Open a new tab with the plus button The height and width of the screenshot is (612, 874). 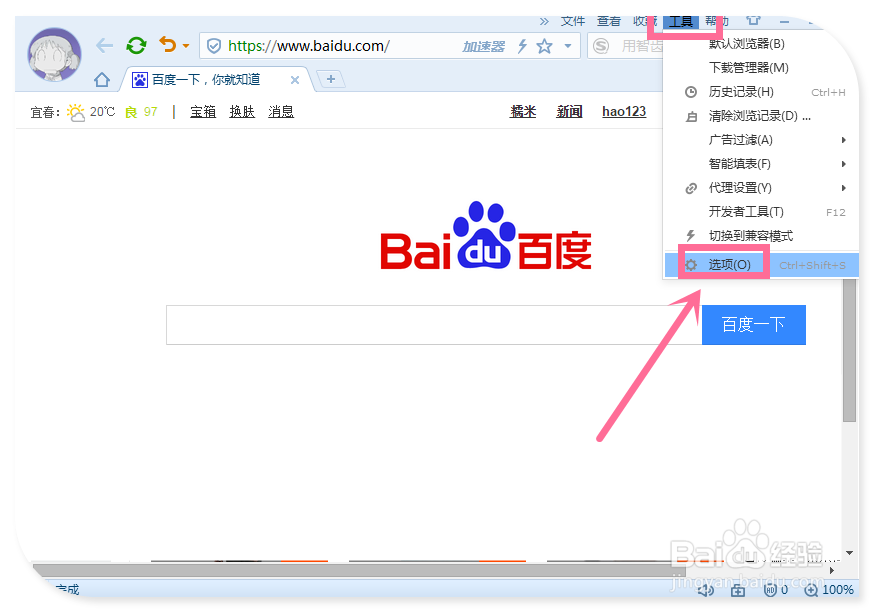[x=331, y=79]
